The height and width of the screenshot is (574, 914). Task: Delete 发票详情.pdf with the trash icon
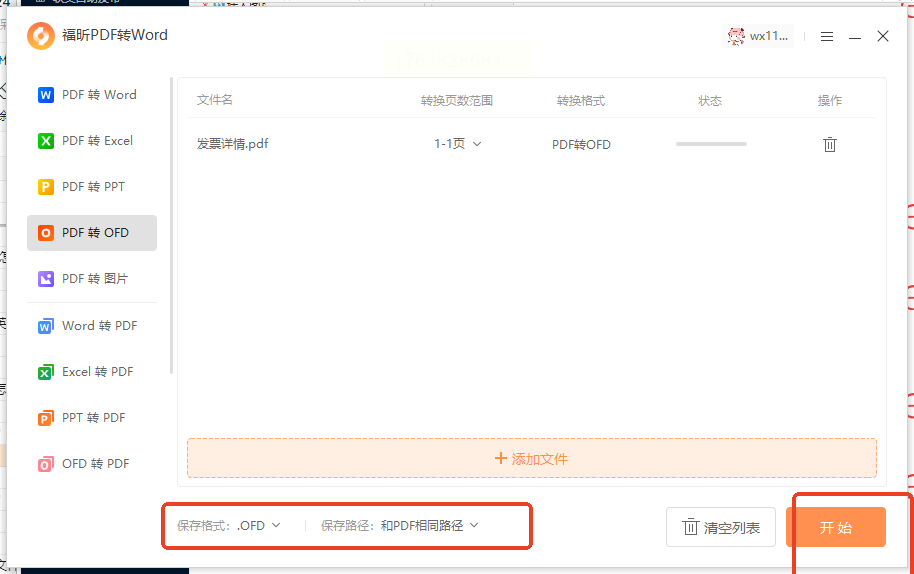(829, 145)
